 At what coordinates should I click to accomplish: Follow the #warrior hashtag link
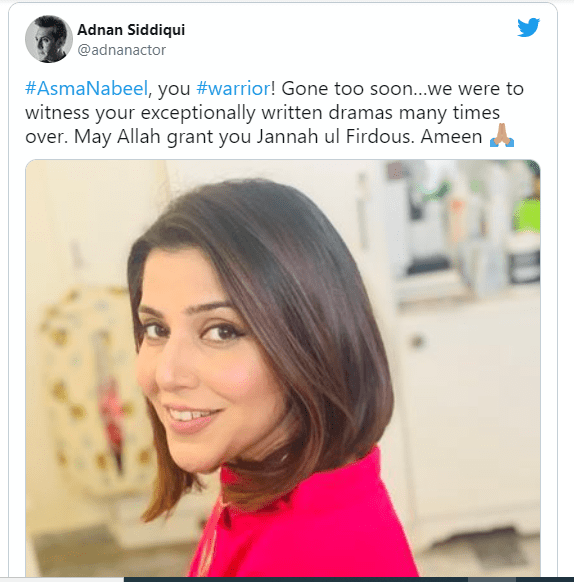coord(233,89)
